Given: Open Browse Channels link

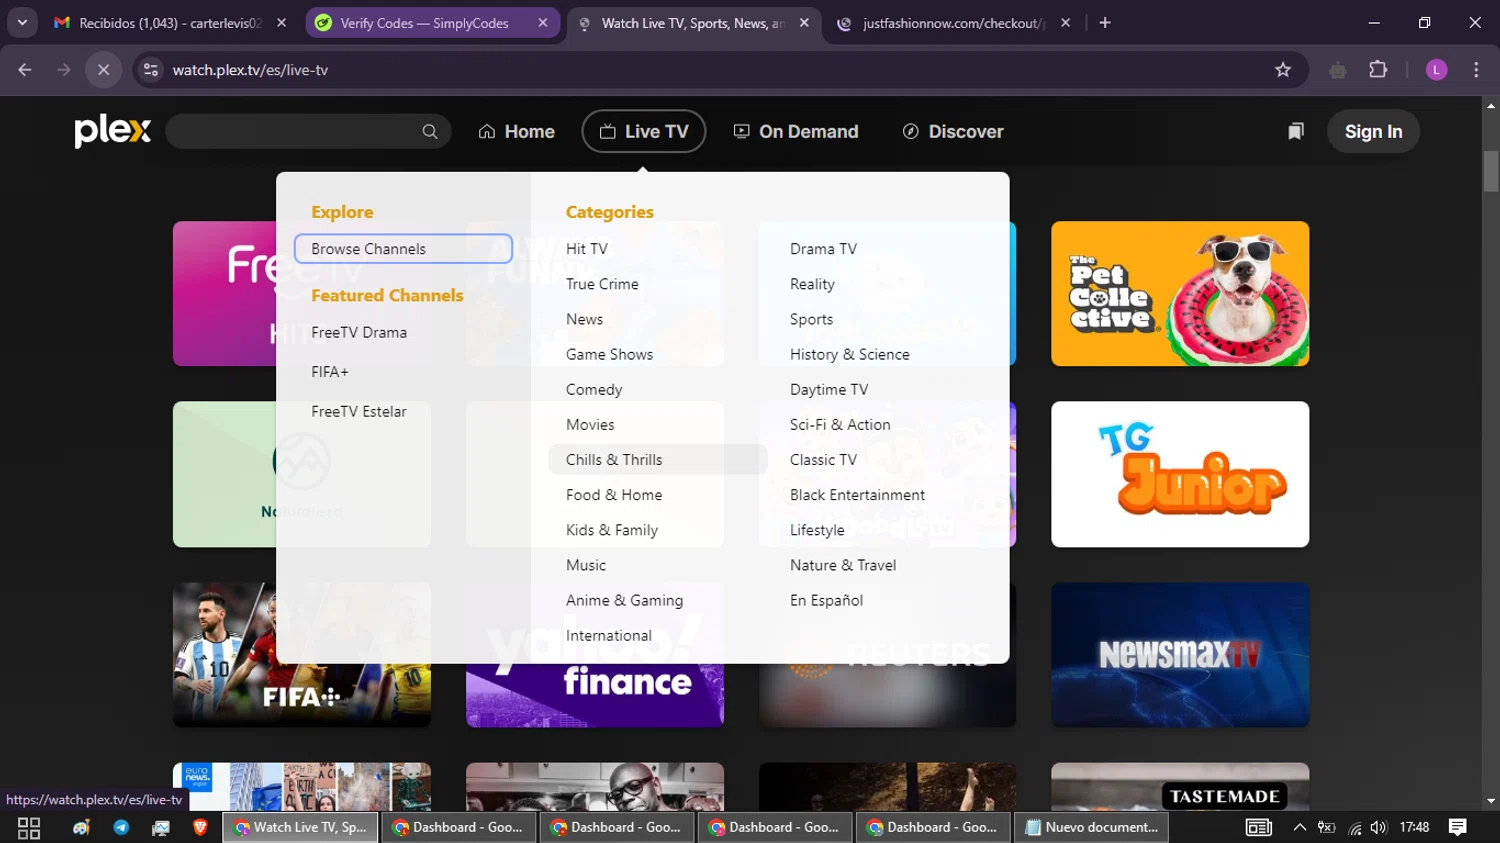Looking at the screenshot, I should pos(368,249).
